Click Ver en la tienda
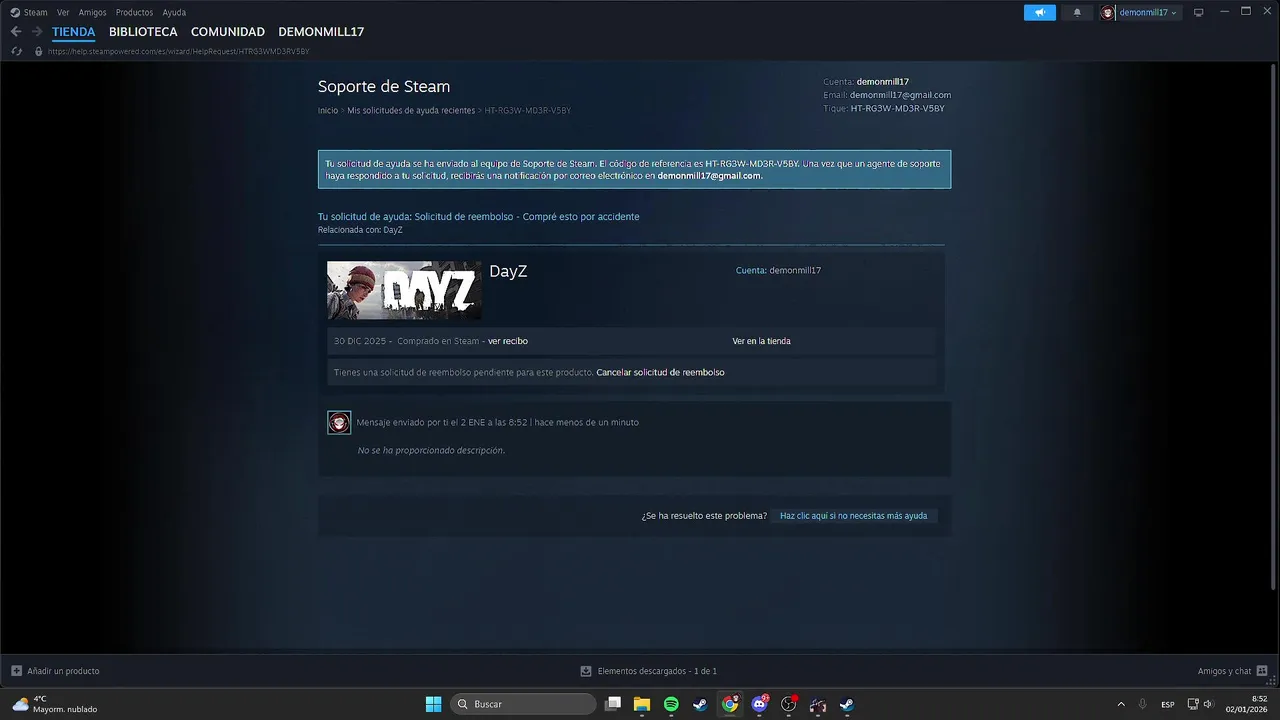Viewport: 1280px width, 720px height. click(761, 341)
